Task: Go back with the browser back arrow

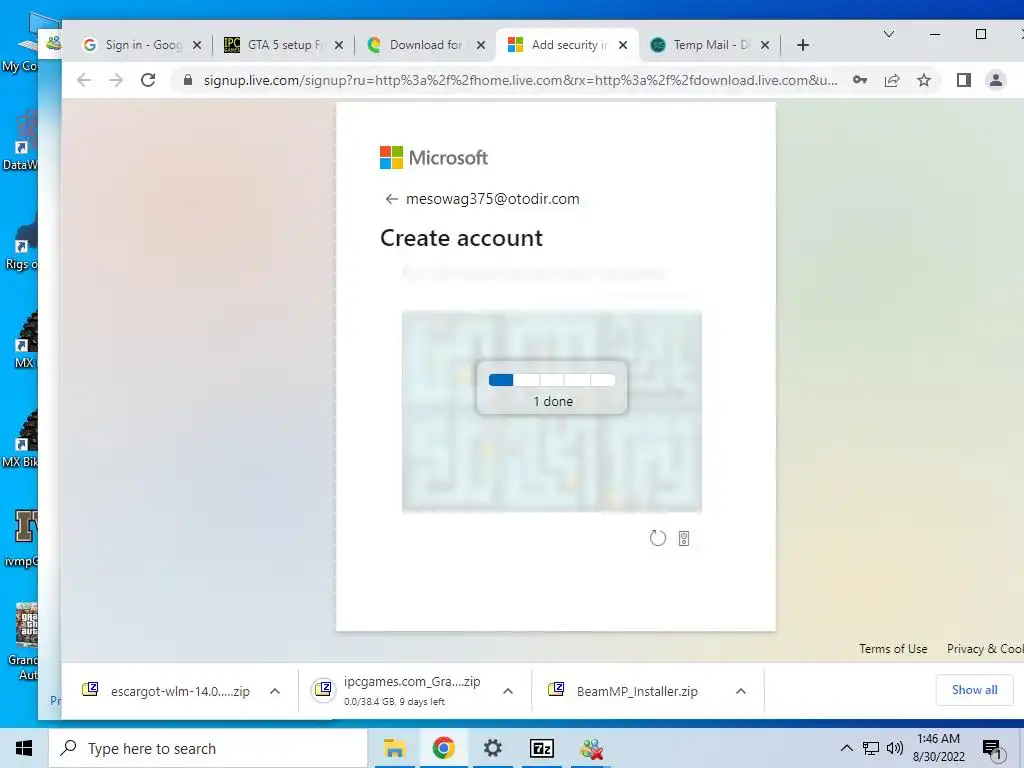Action: [x=84, y=80]
